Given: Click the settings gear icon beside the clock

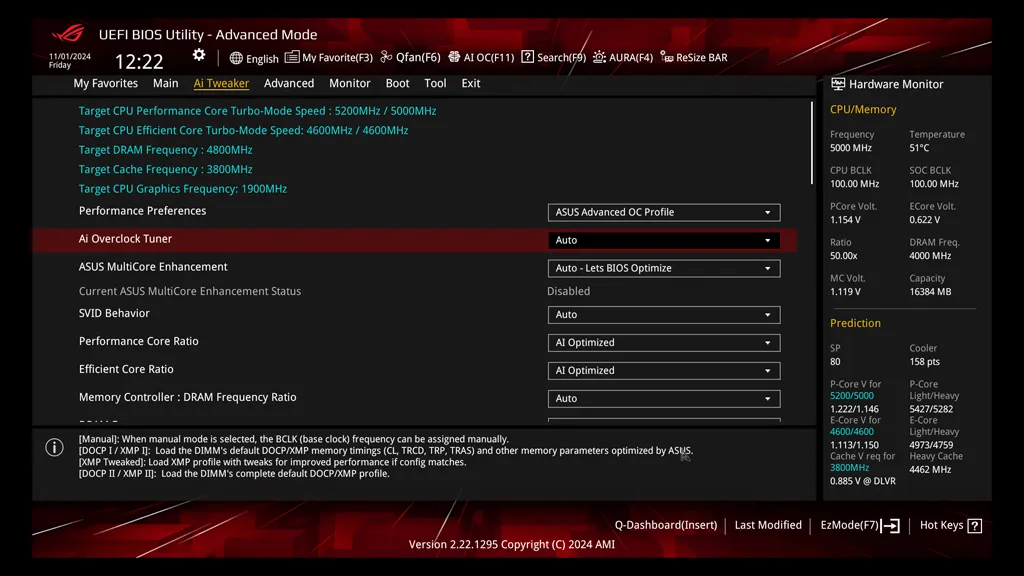Looking at the screenshot, I should (x=199, y=56).
